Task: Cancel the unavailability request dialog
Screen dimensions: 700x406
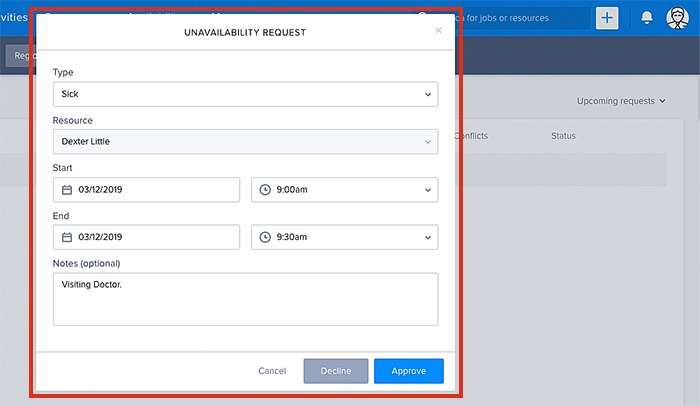Action: [272, 371]
